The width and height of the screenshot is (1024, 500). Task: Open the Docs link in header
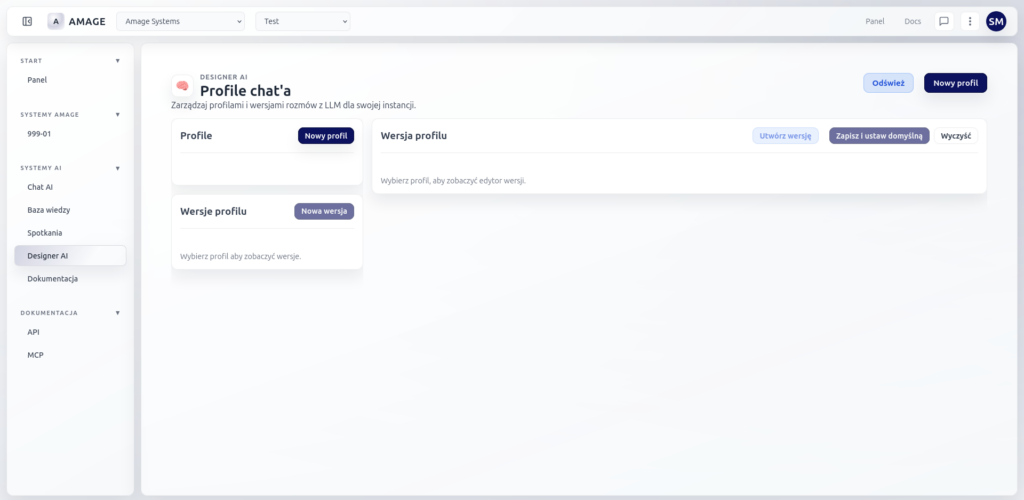[912, 21]
